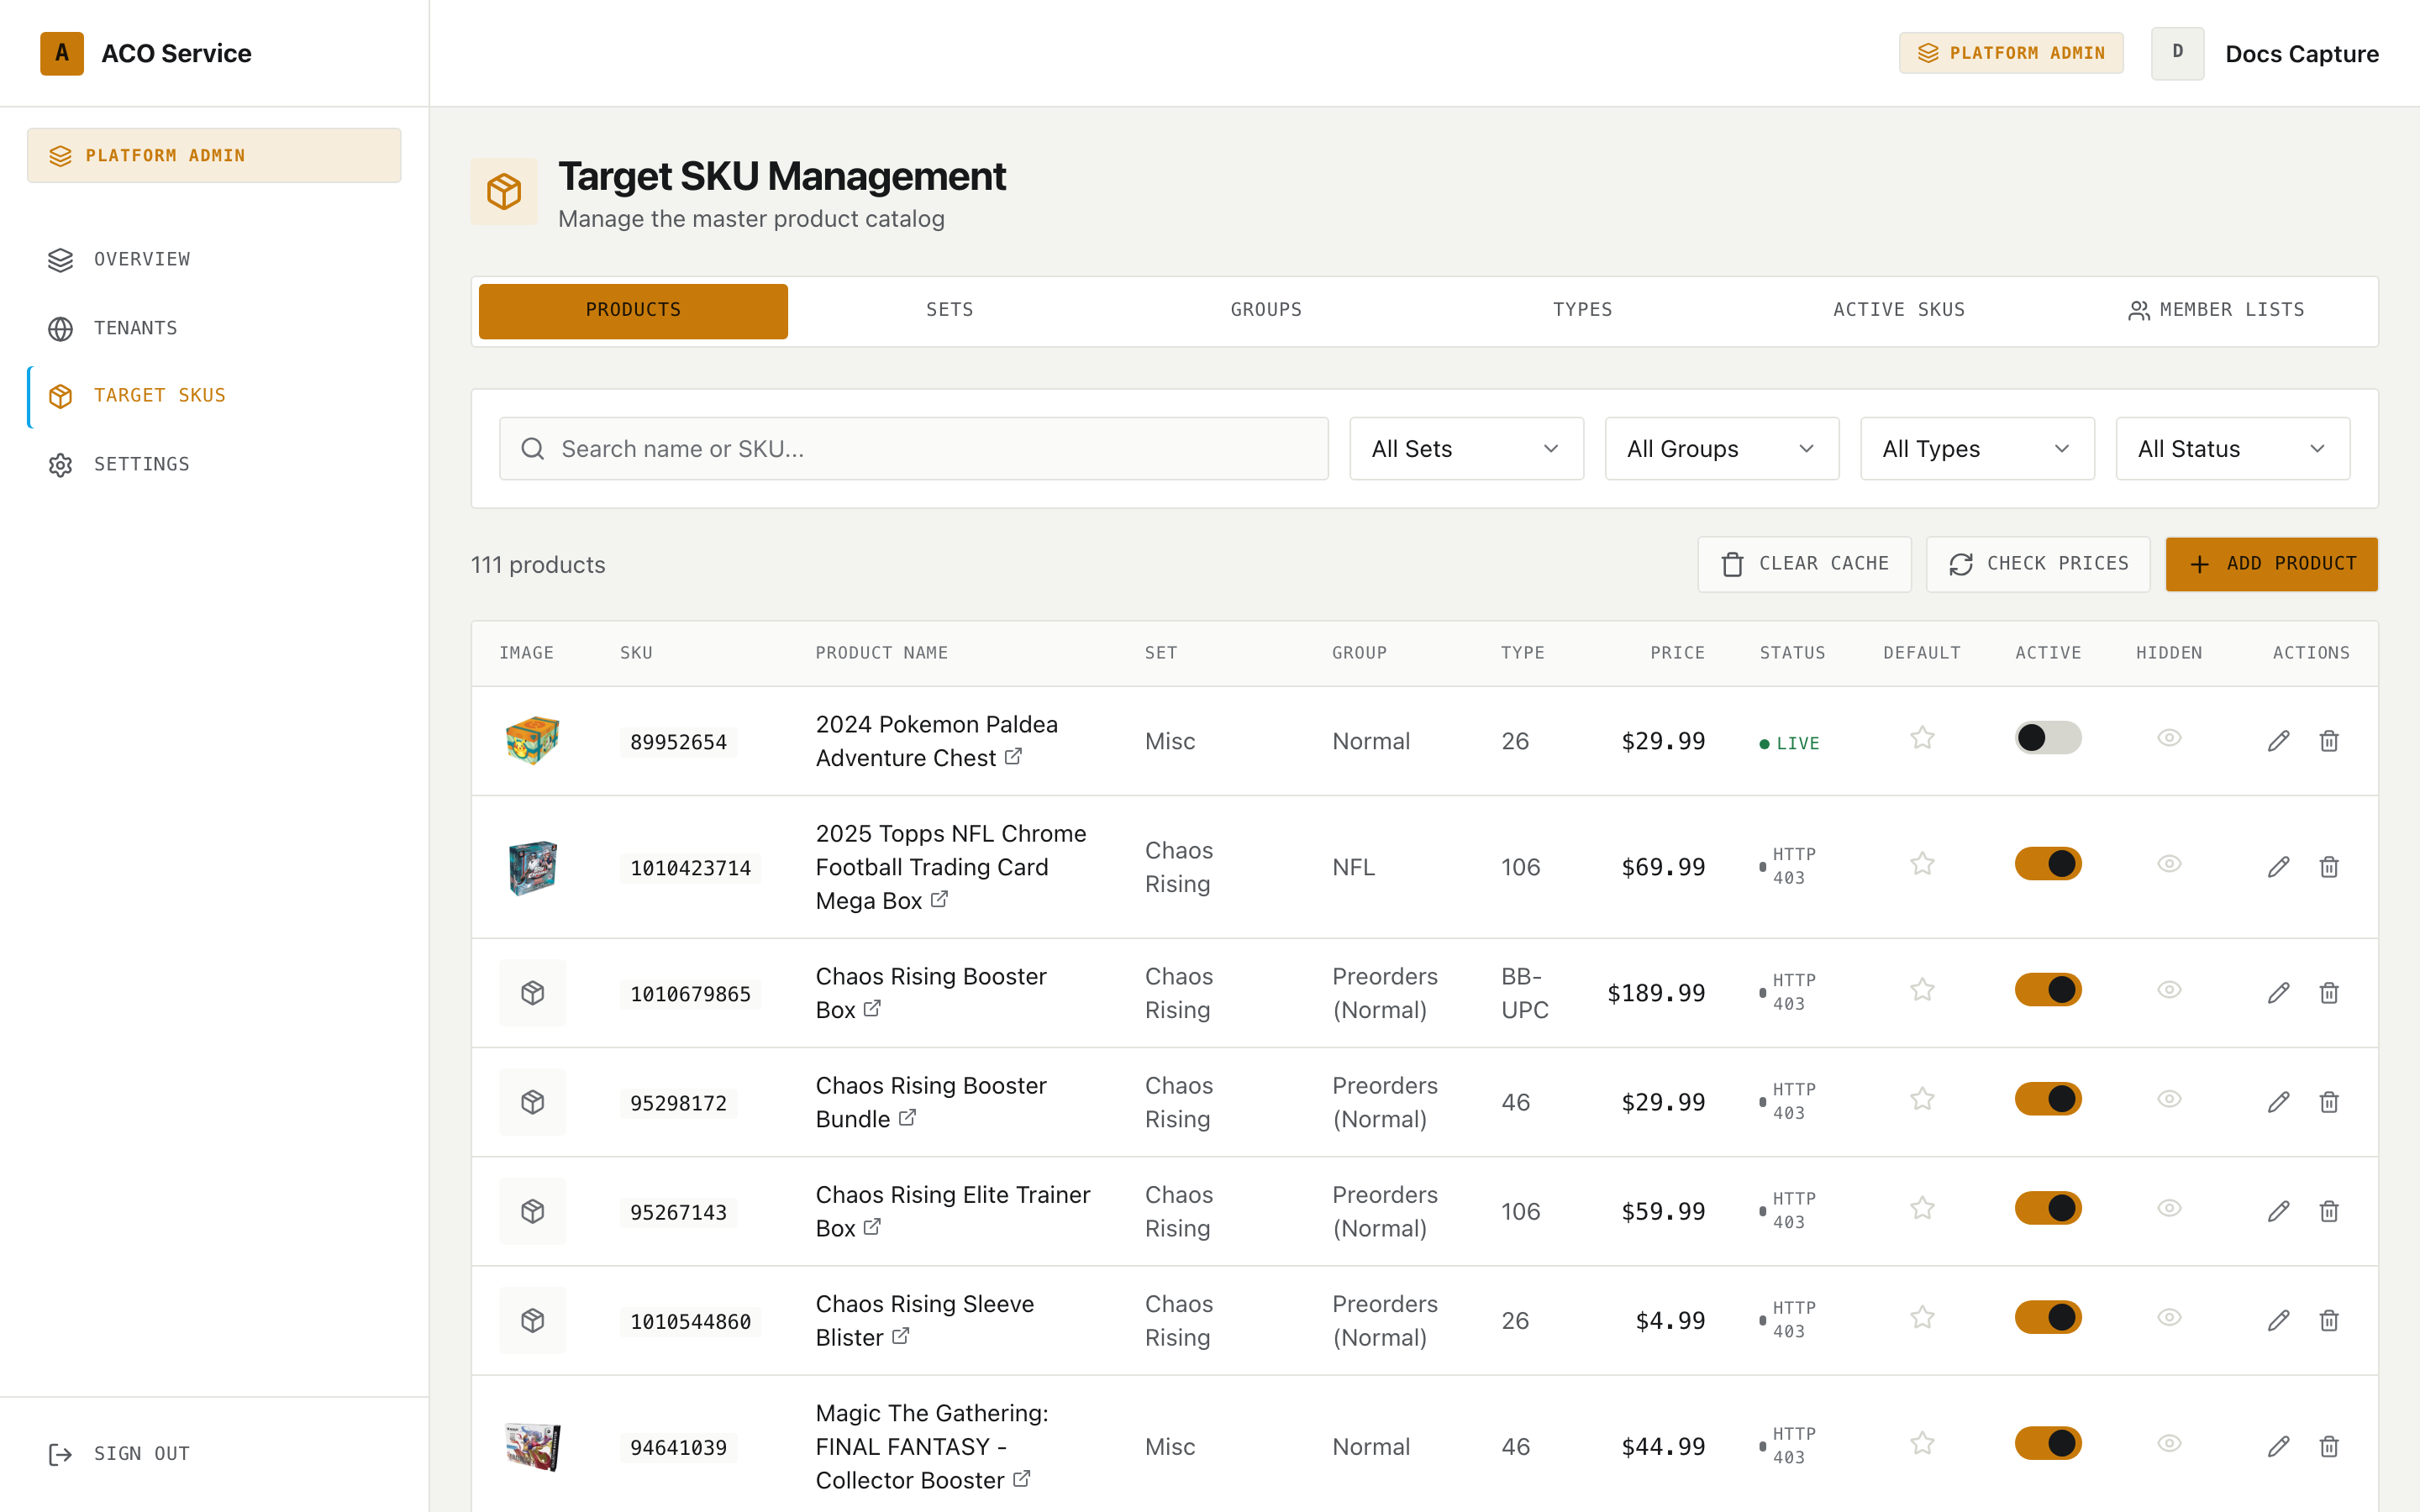Delete the Chaos Rising Booster Box row

tap(2329, 993)
